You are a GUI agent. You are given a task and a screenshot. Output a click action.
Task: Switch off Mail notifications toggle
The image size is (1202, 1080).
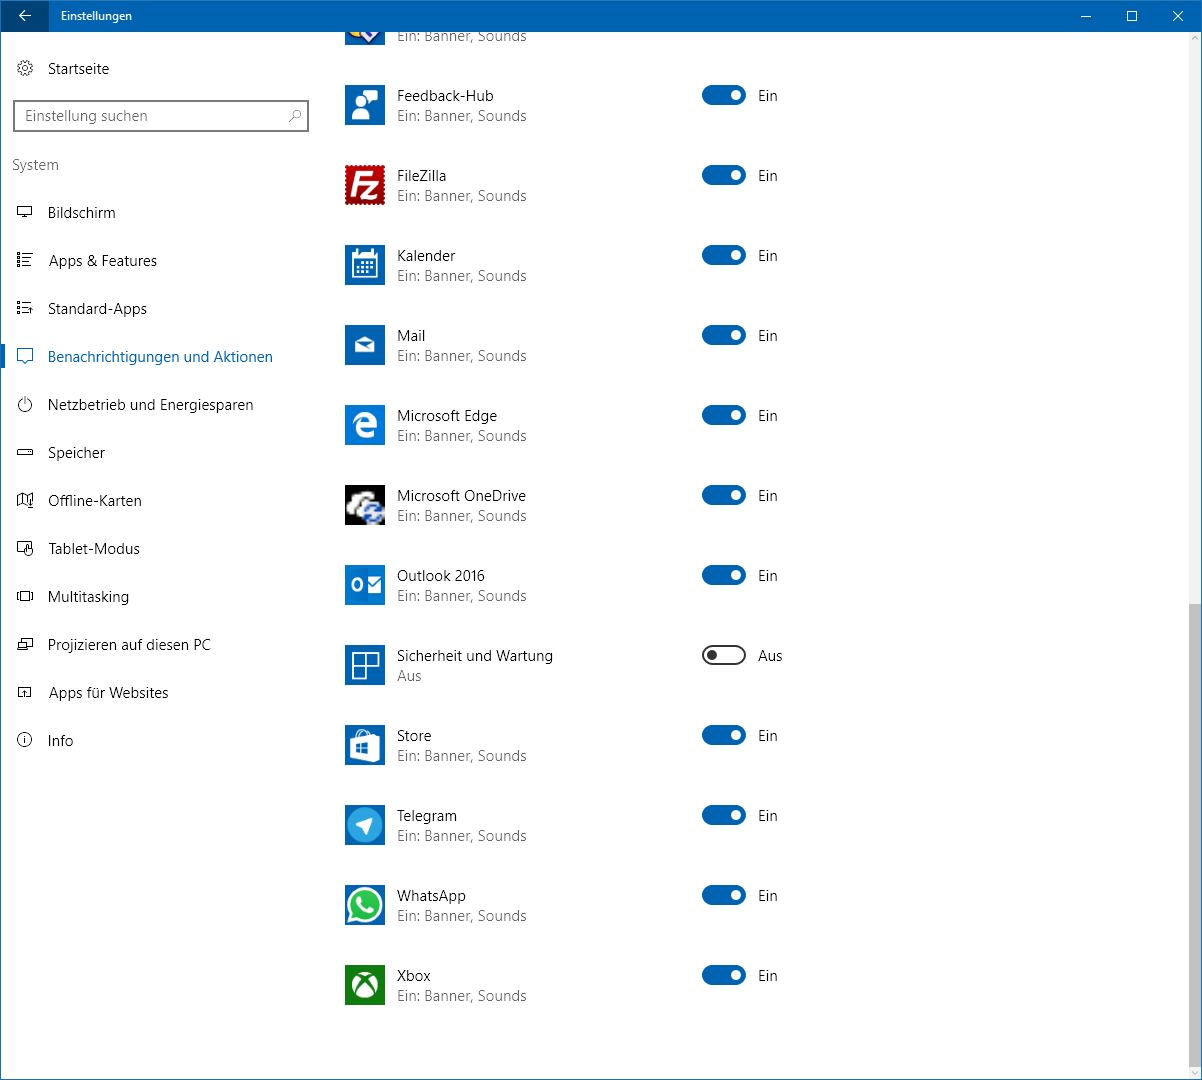[724, 335]
